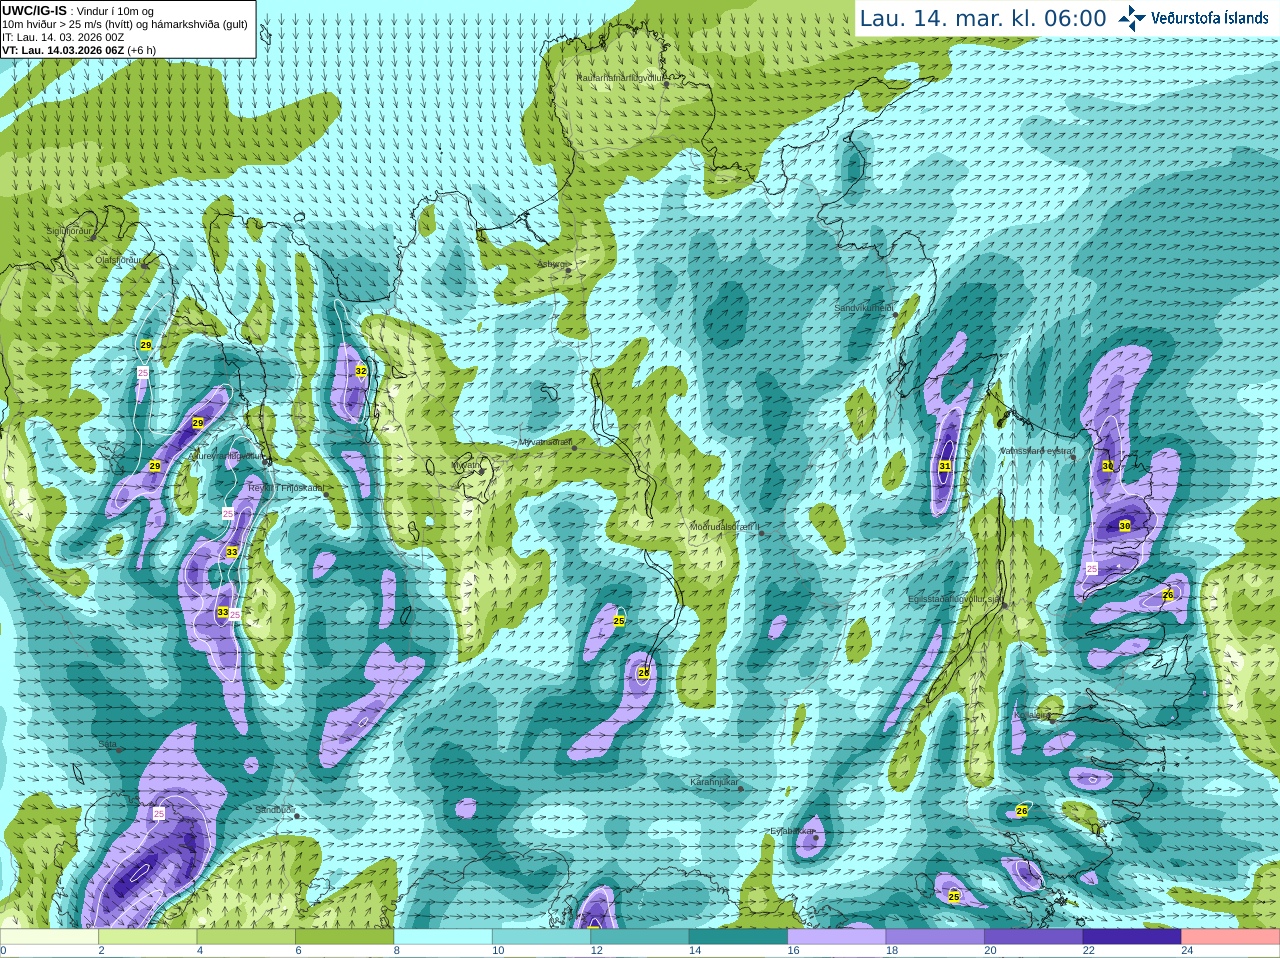The height and width of the screenshot is (958, 1280).
Task: Pick the 6–8 m/s olive green legend swatch
Action: (x=344, y=937)
